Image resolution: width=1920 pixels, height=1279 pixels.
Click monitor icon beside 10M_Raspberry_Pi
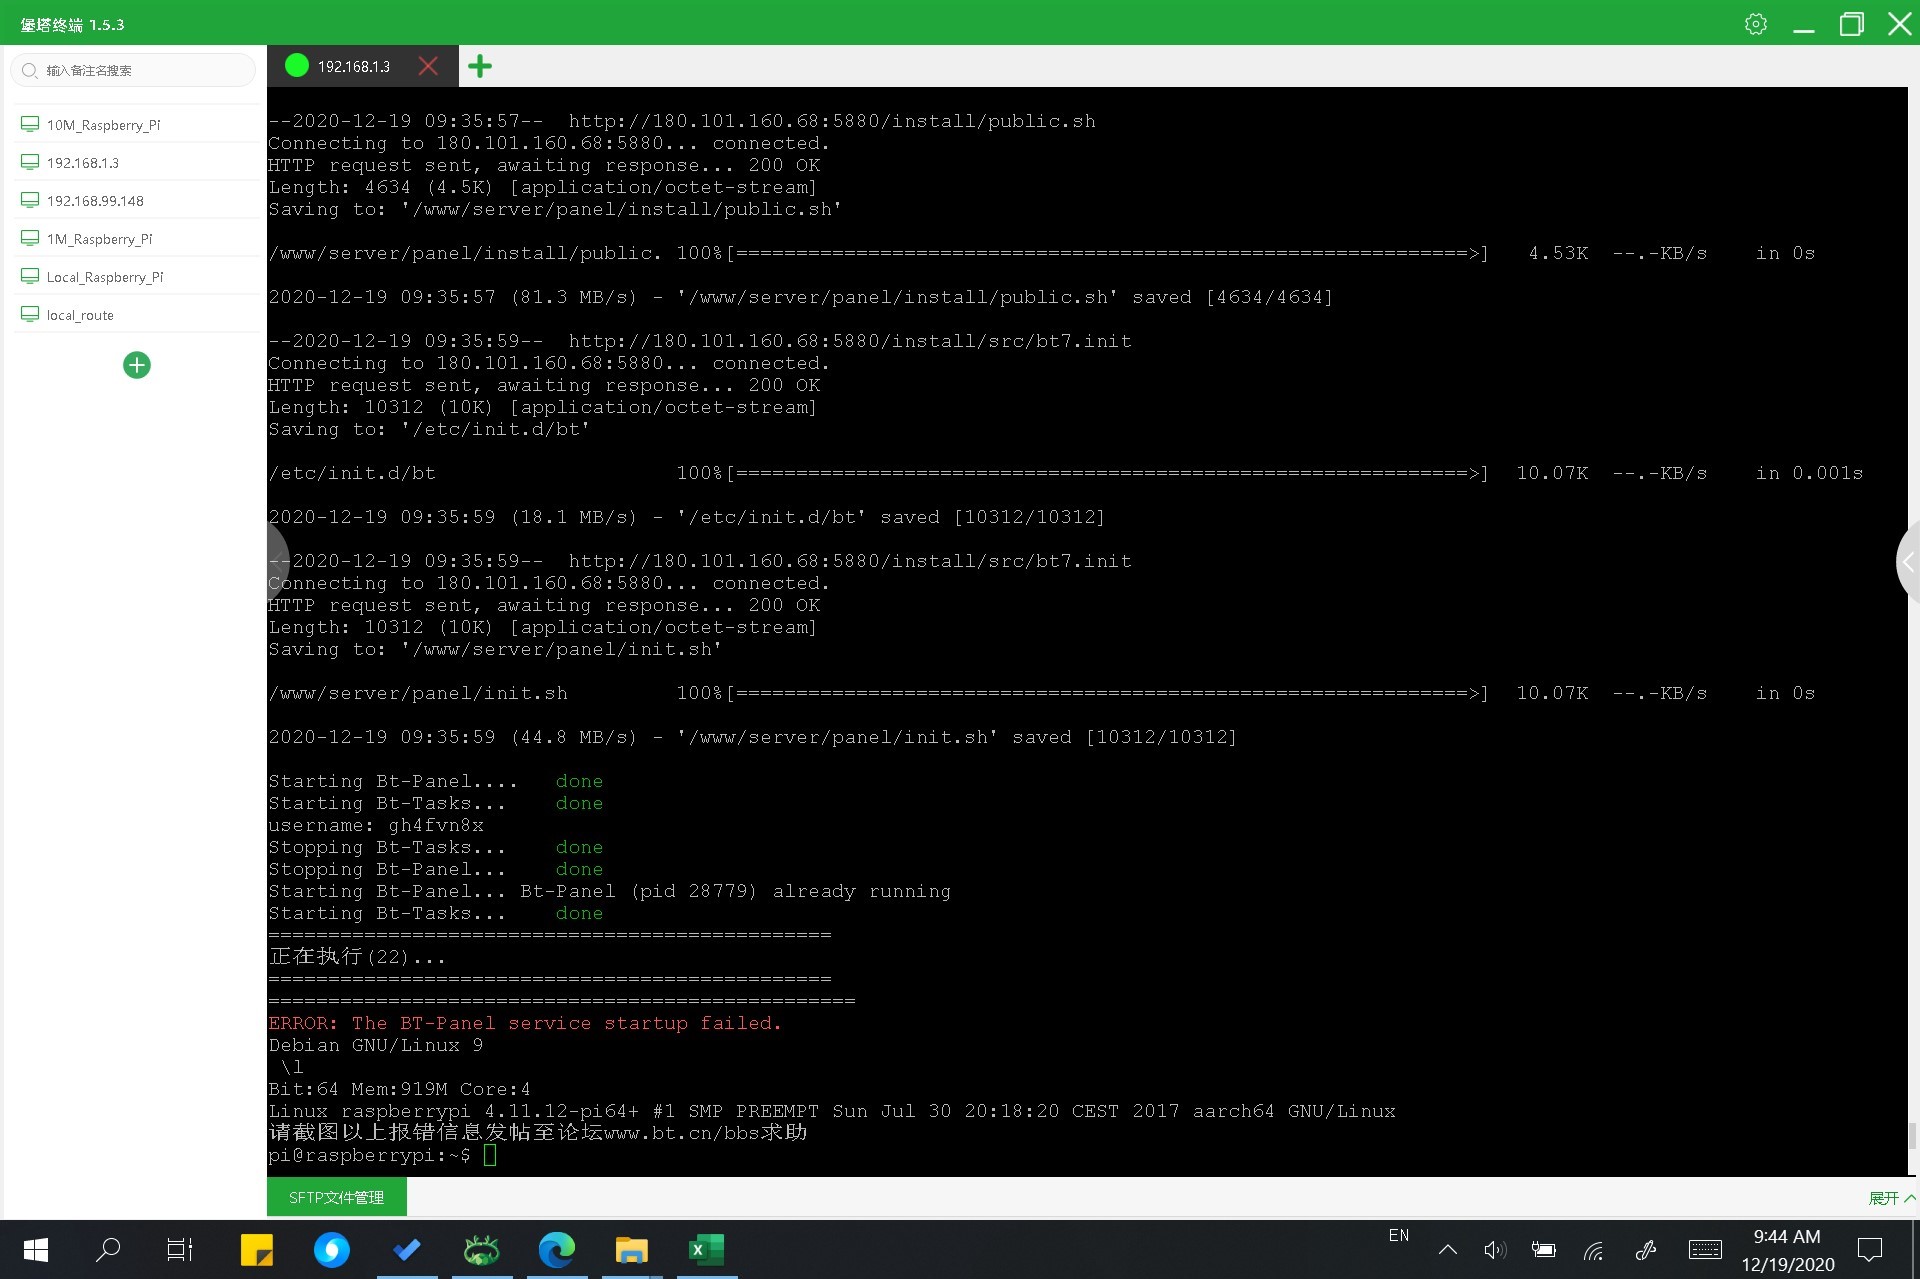pyautogui.click(x=30, y=124)
